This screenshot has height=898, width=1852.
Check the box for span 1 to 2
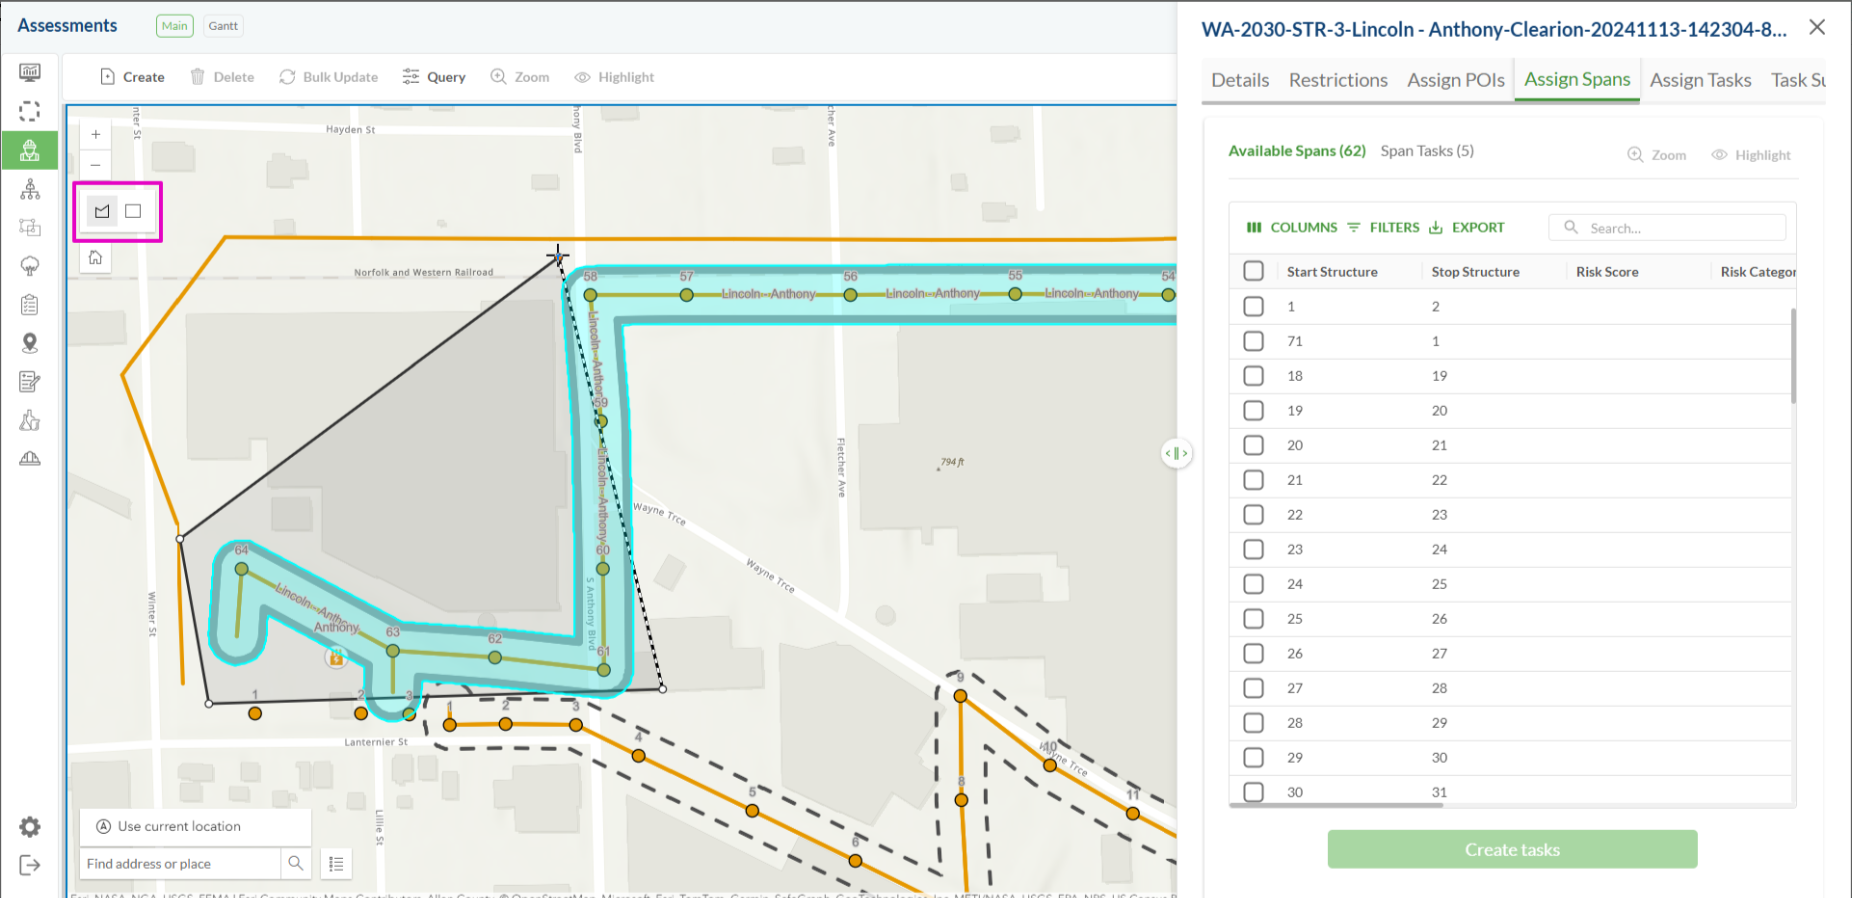point(1253,307)
